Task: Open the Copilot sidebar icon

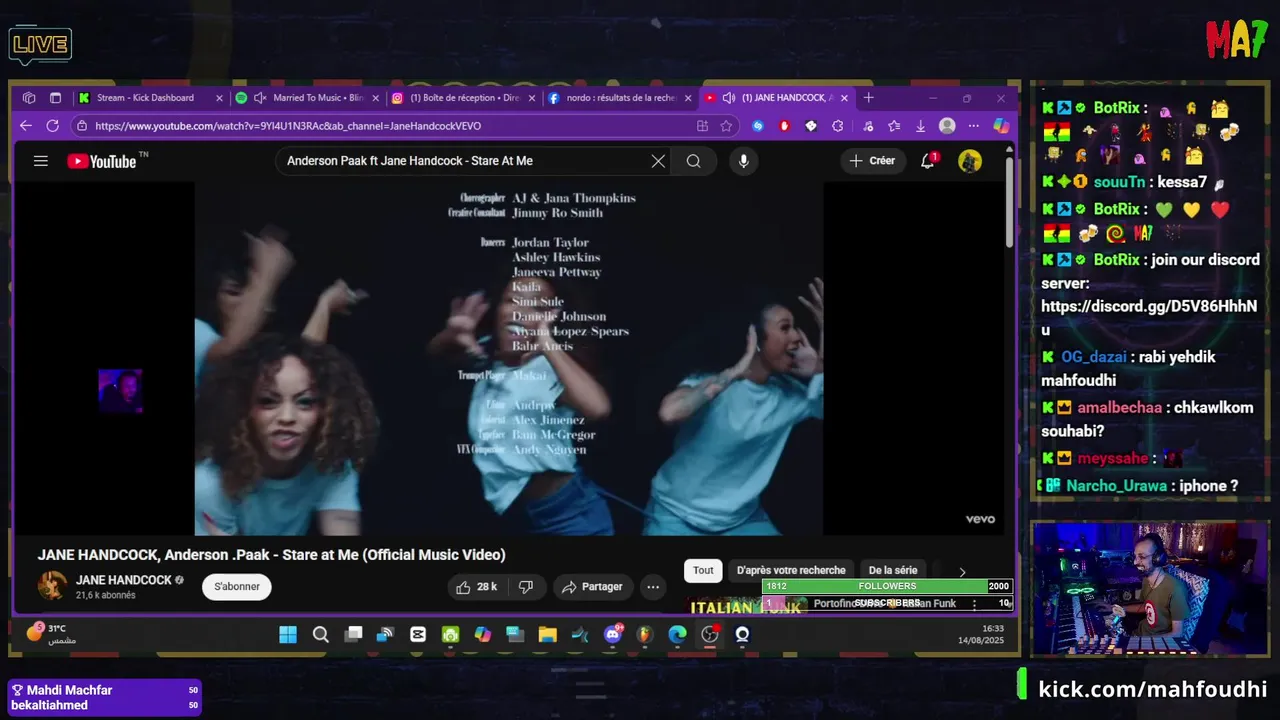Action: click(1000, 126)
